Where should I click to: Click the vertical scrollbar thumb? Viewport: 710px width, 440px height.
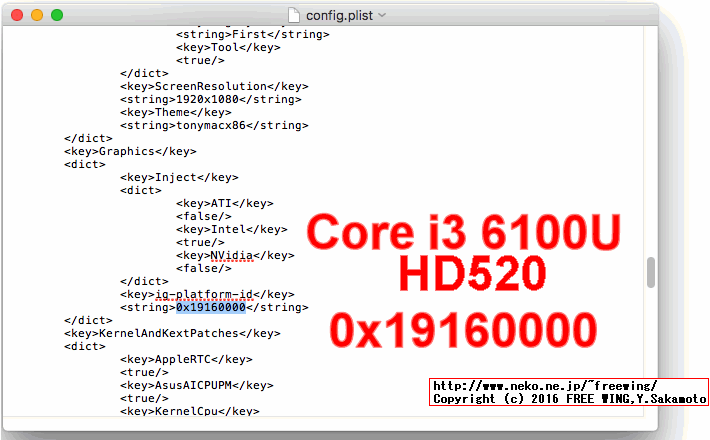(651, 271)
